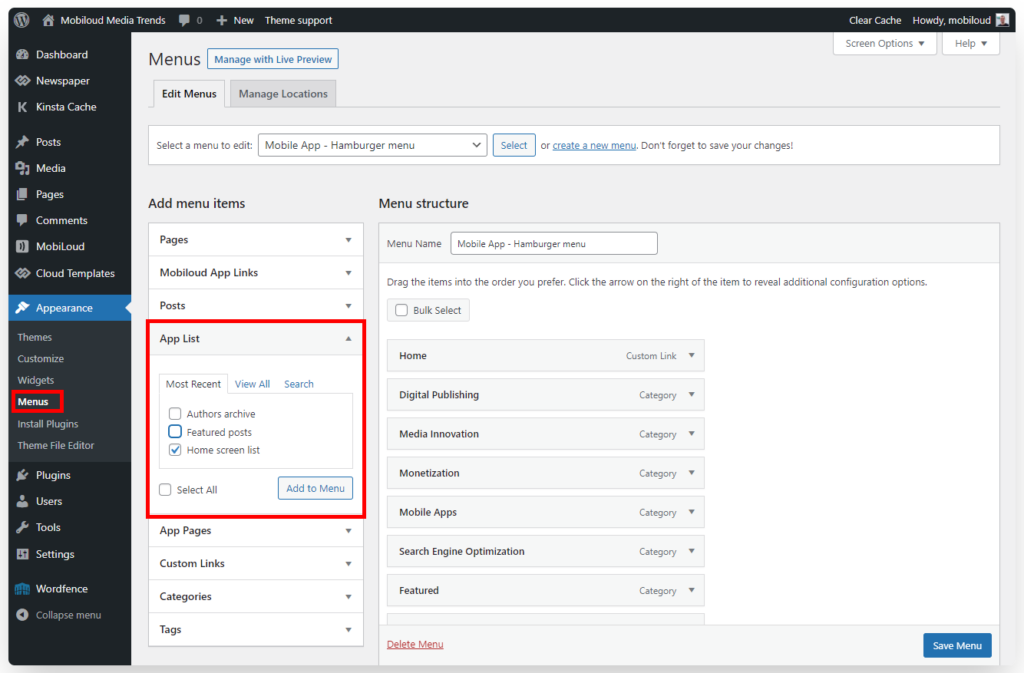The height and width of the screenshot is (673, 1024).
Task: Click the Pages icon in sidebar
Action: click(x=23, y=194)
